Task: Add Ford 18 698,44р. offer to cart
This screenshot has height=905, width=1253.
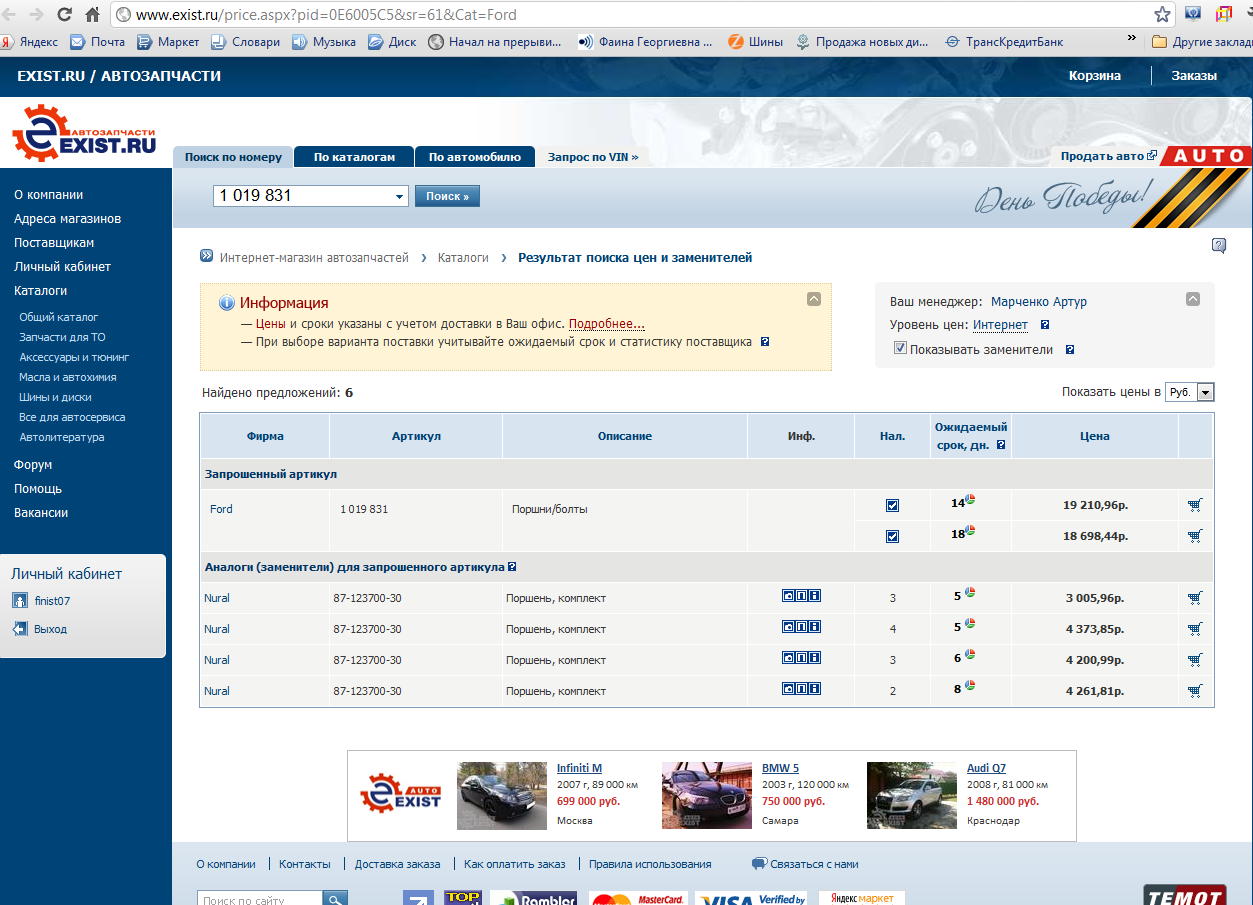Action: point(1195,536)
